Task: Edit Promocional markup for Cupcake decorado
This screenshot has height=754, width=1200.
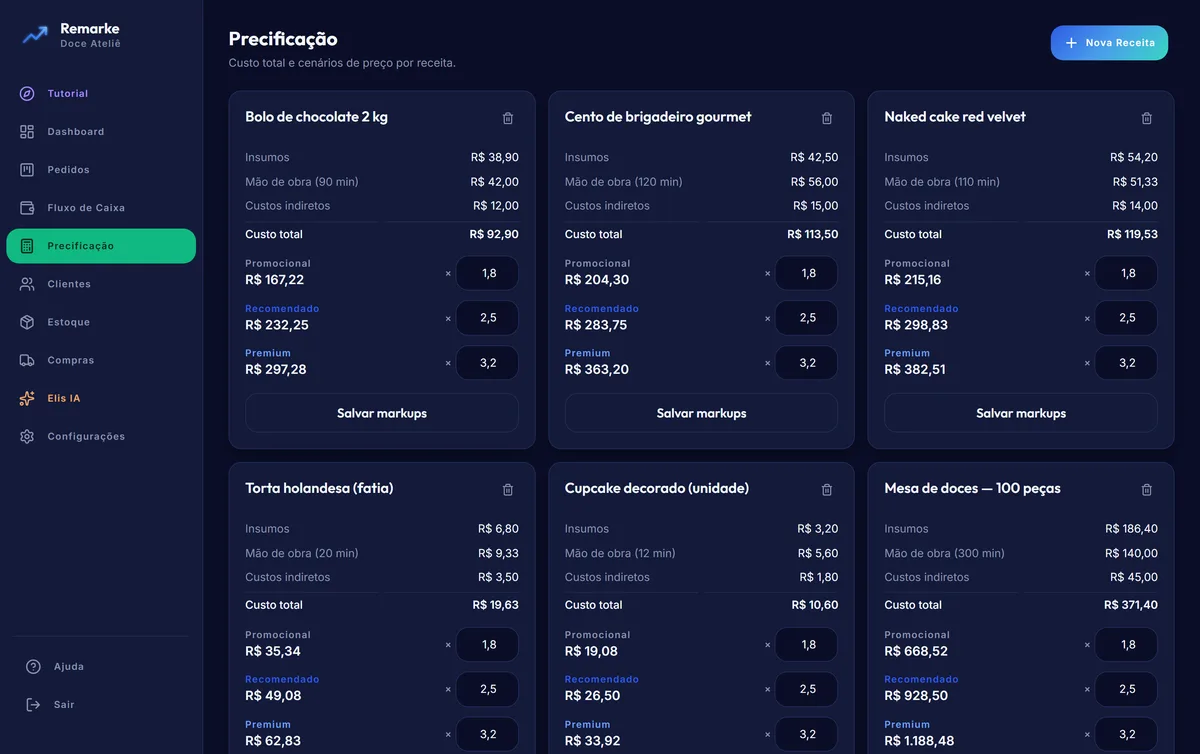Action: click(807, 645)
